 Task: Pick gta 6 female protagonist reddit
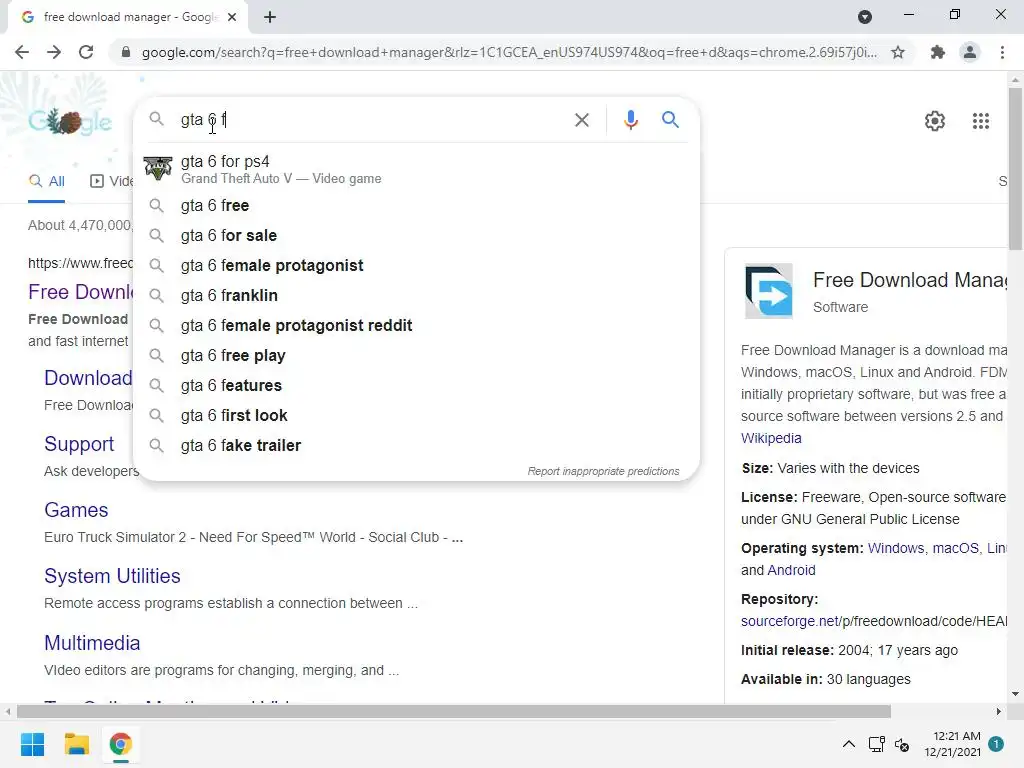click(x=416, y=326)
